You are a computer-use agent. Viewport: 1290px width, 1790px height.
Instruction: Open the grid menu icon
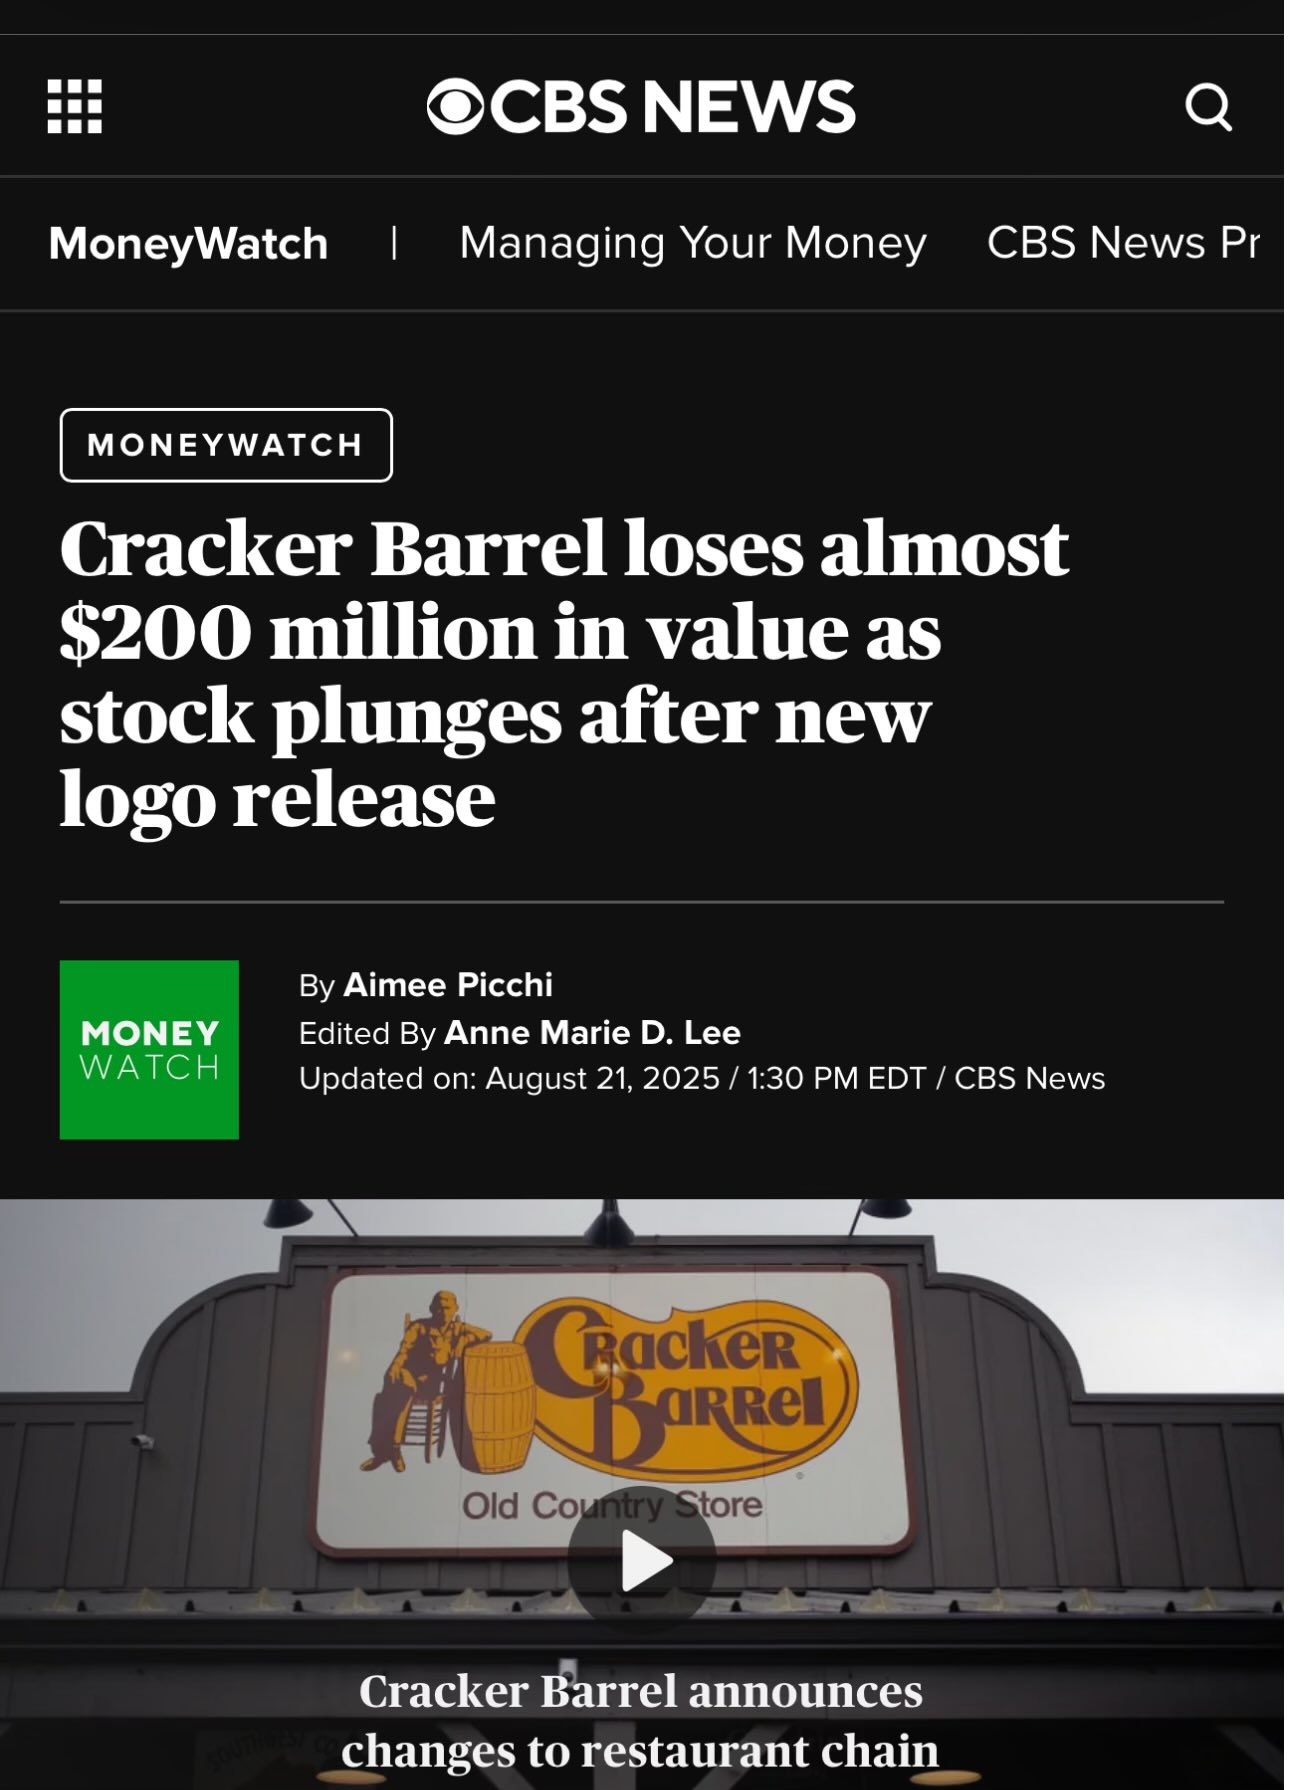(75, 106)
